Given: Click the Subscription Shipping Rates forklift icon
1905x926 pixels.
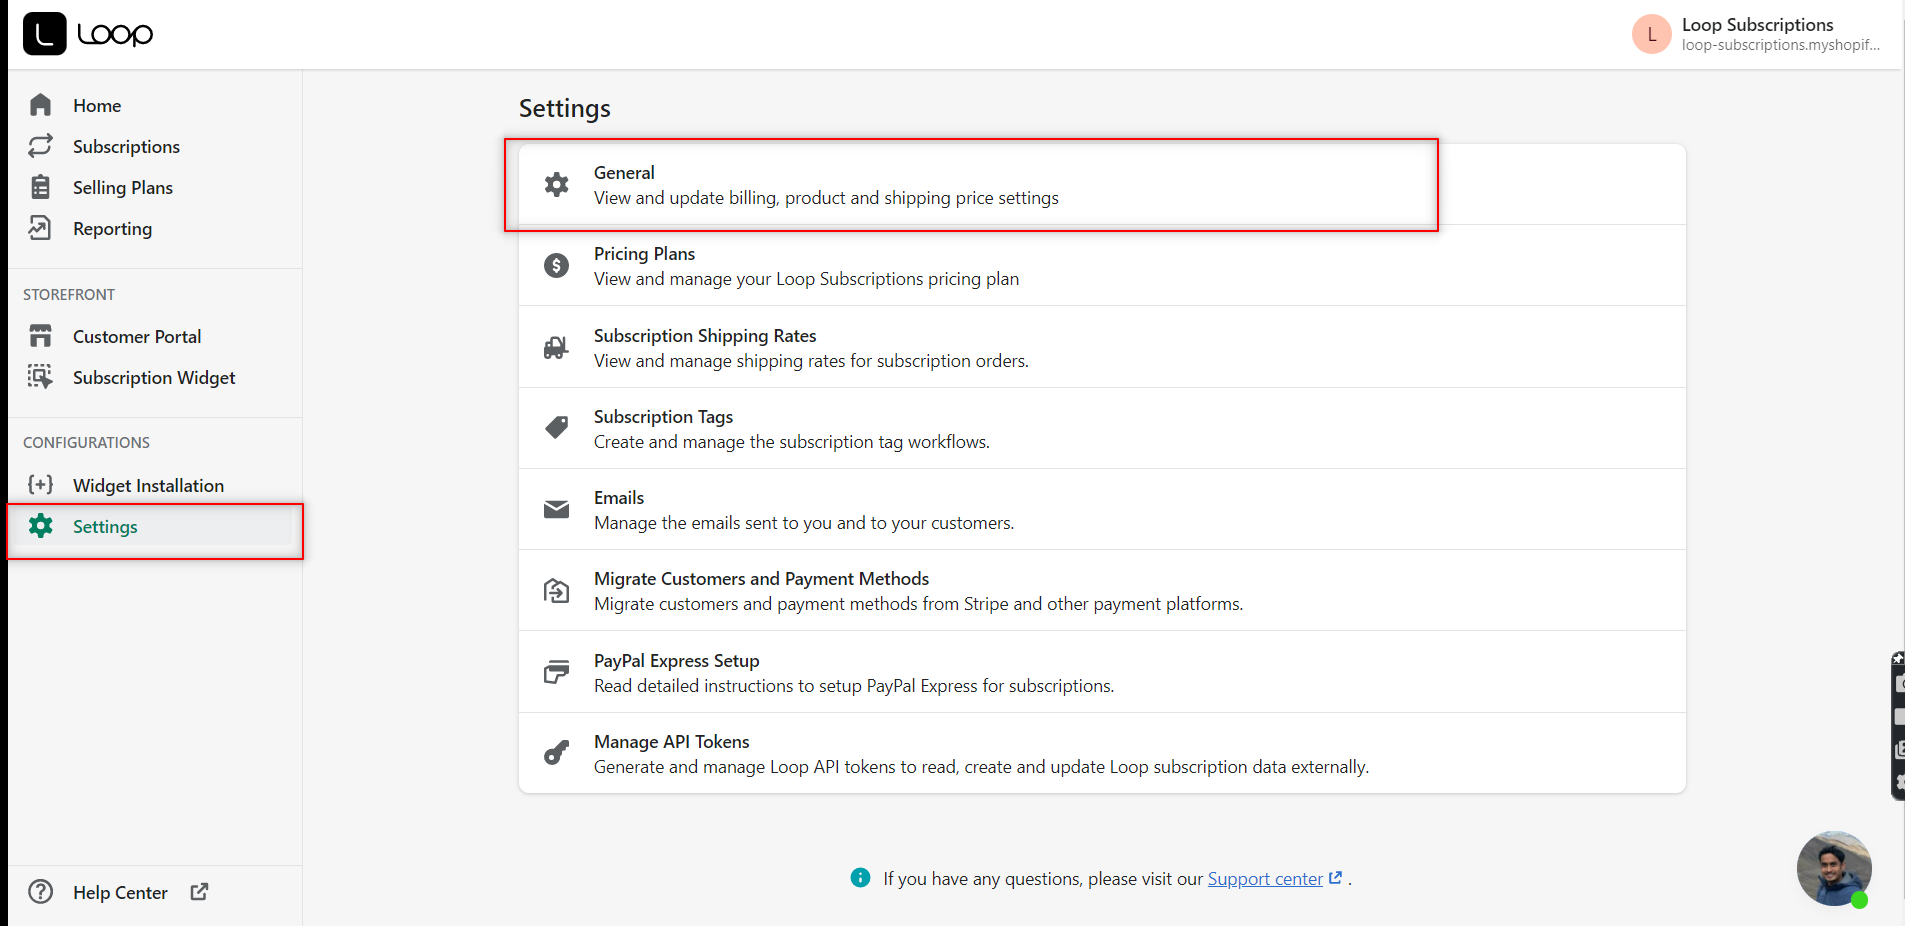Looking at the screenshot, I should [556, 347].
